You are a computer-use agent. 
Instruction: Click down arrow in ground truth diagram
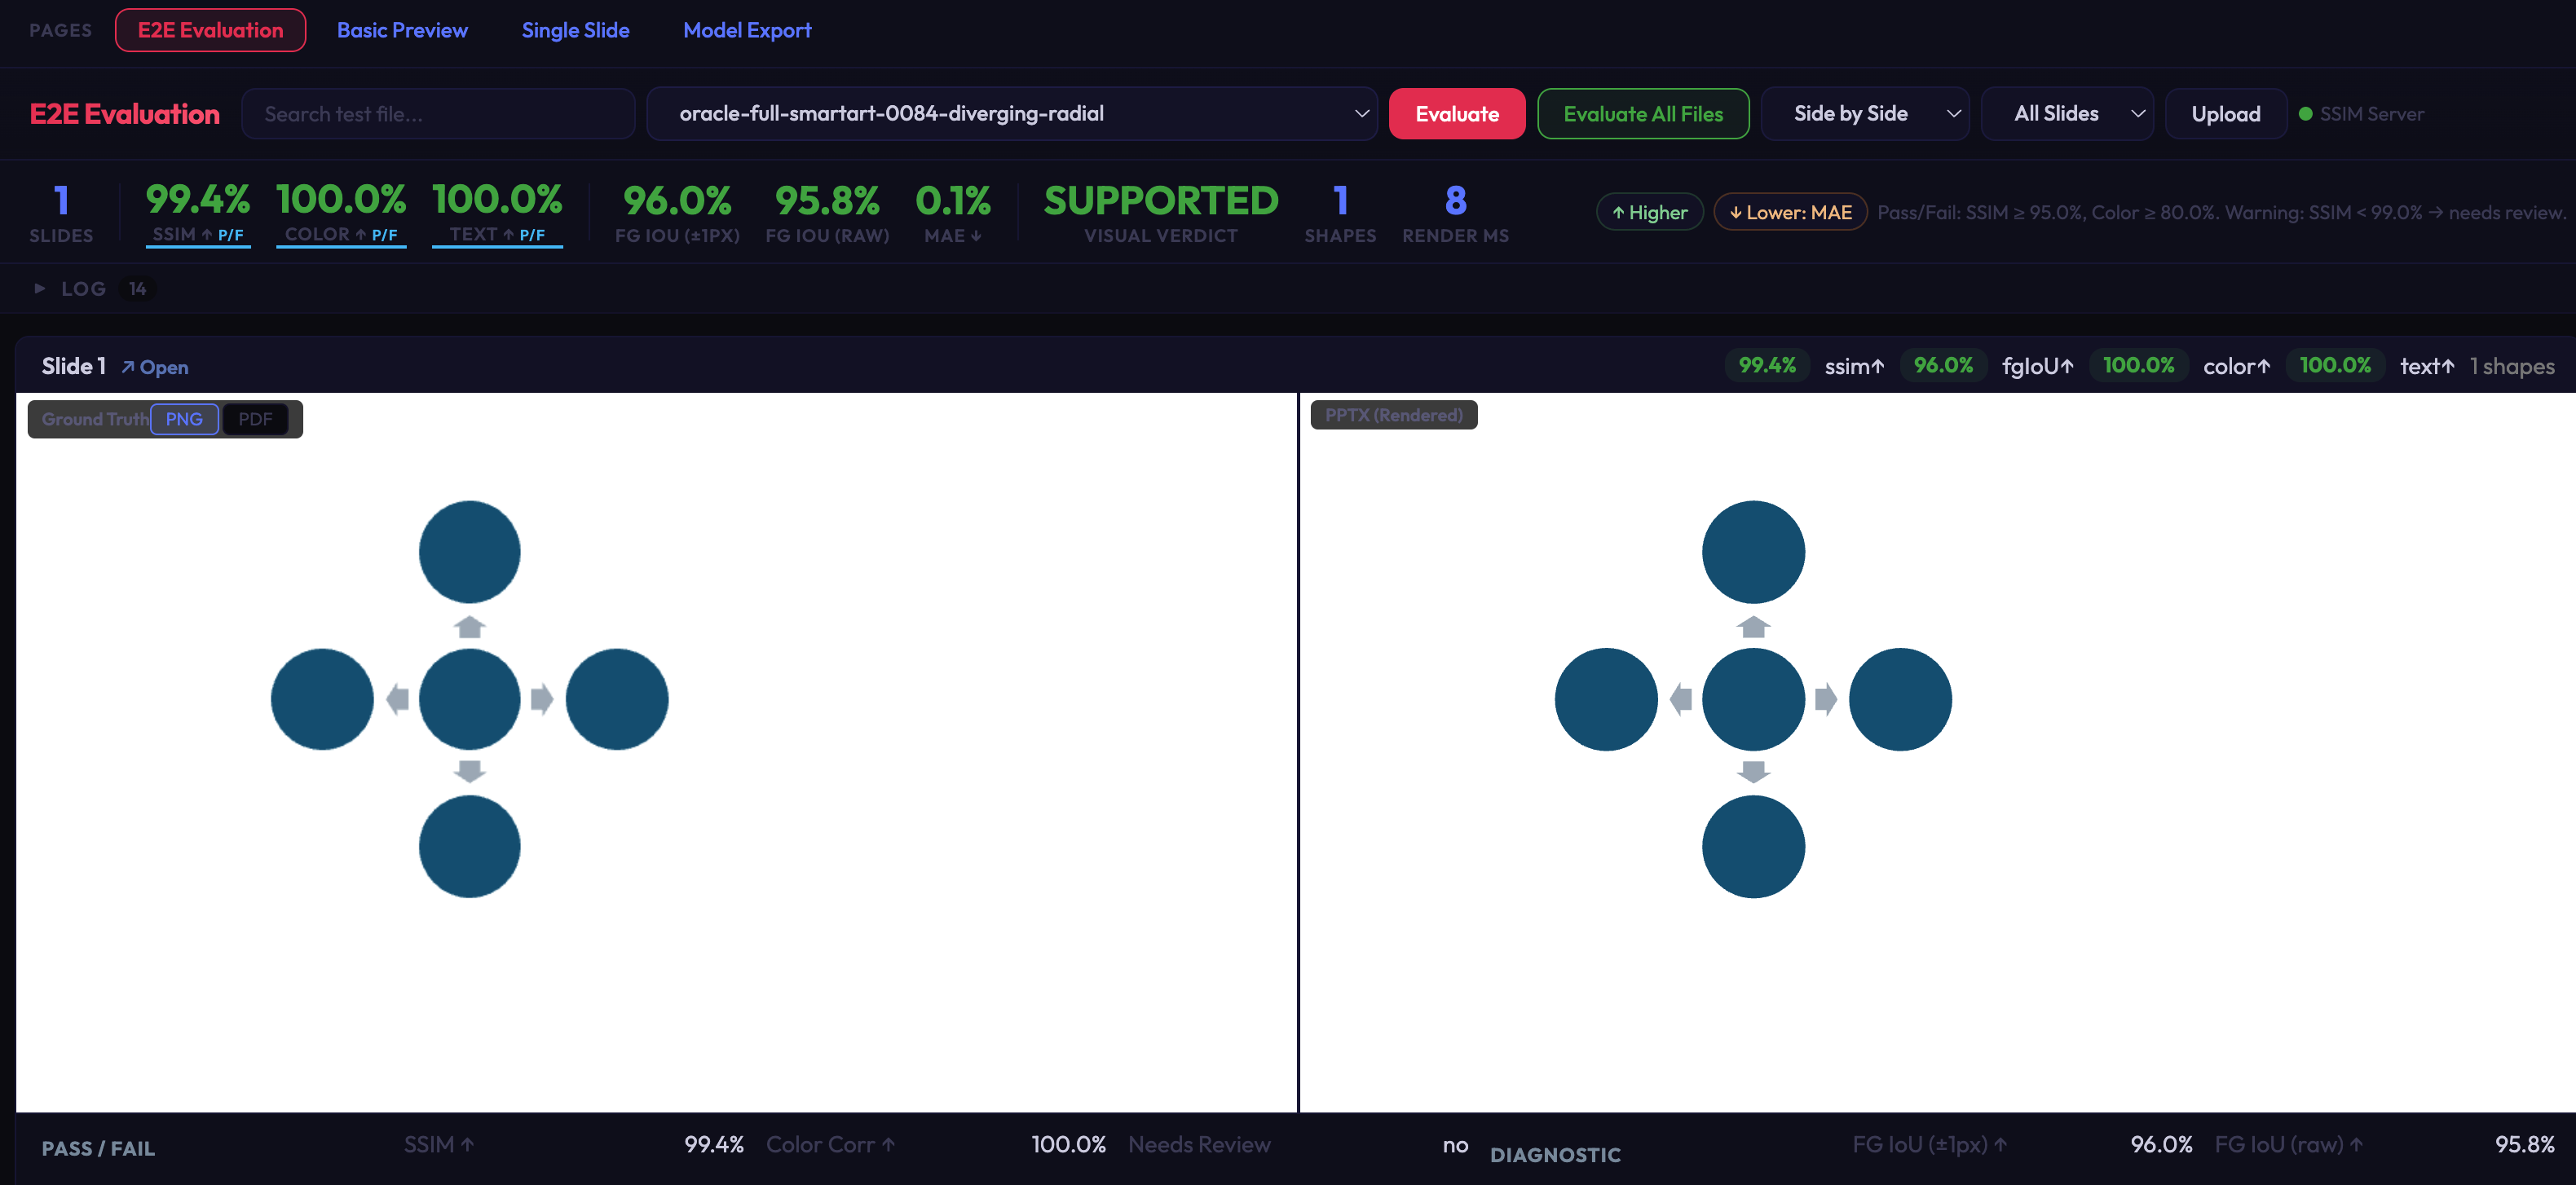pos(469,771)
